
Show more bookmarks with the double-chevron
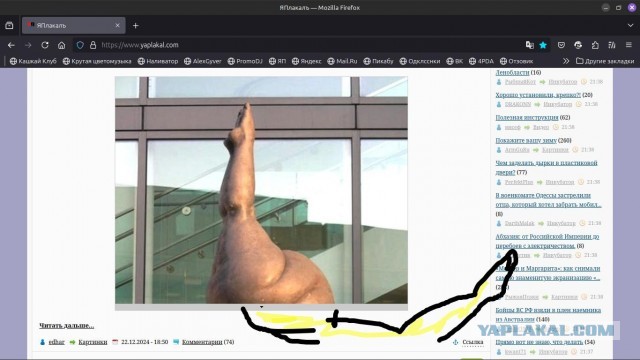[566, 61]
